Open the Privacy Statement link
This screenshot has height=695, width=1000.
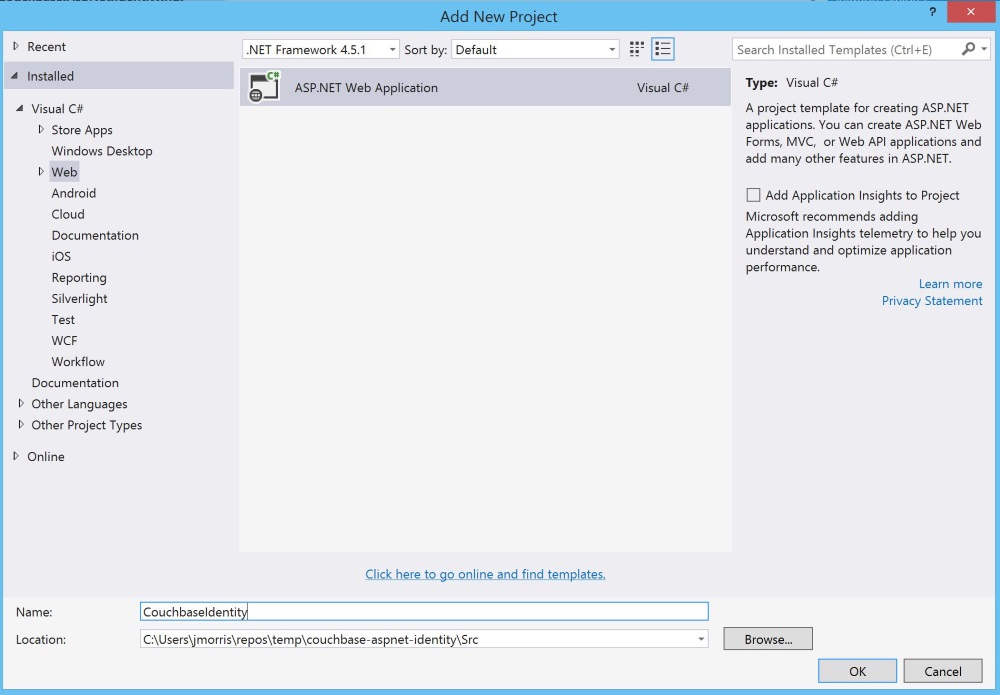click(x=932, y=300)
